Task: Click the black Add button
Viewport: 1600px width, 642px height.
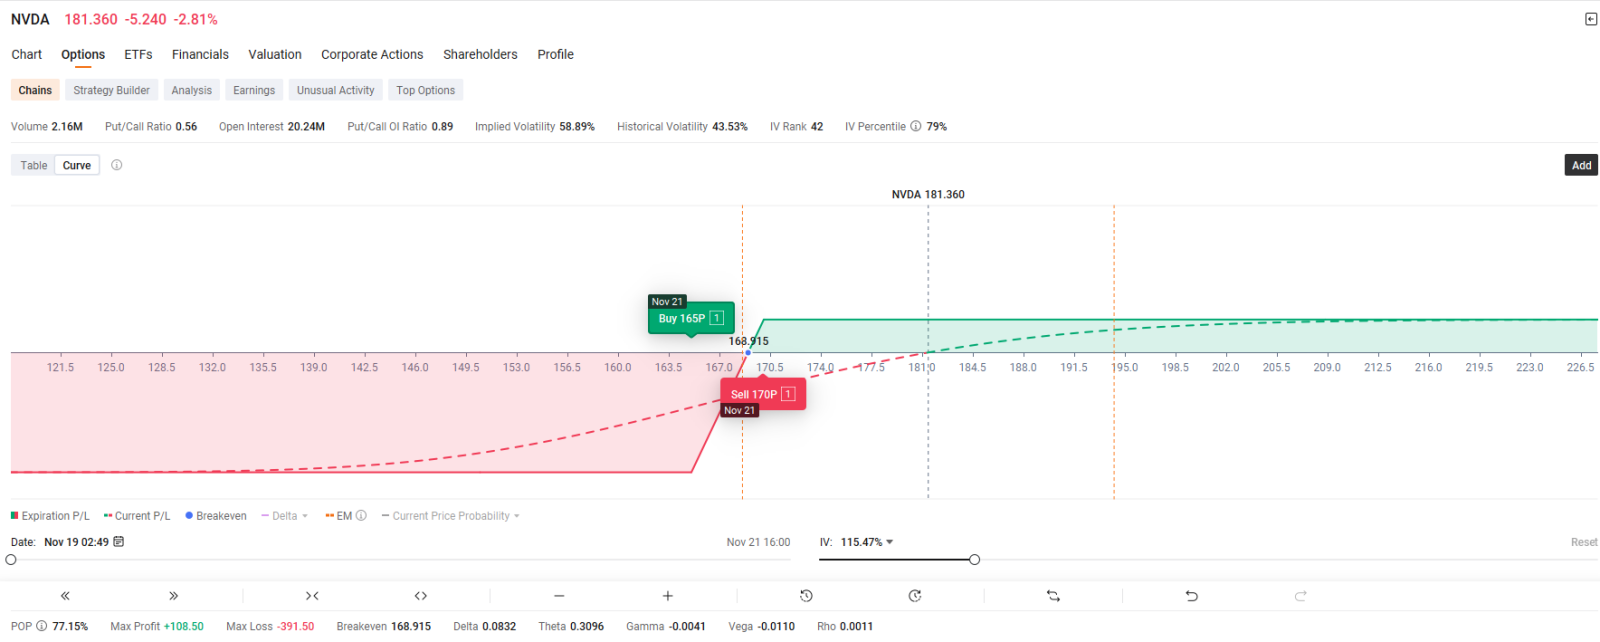Action: coord(1581,165)
